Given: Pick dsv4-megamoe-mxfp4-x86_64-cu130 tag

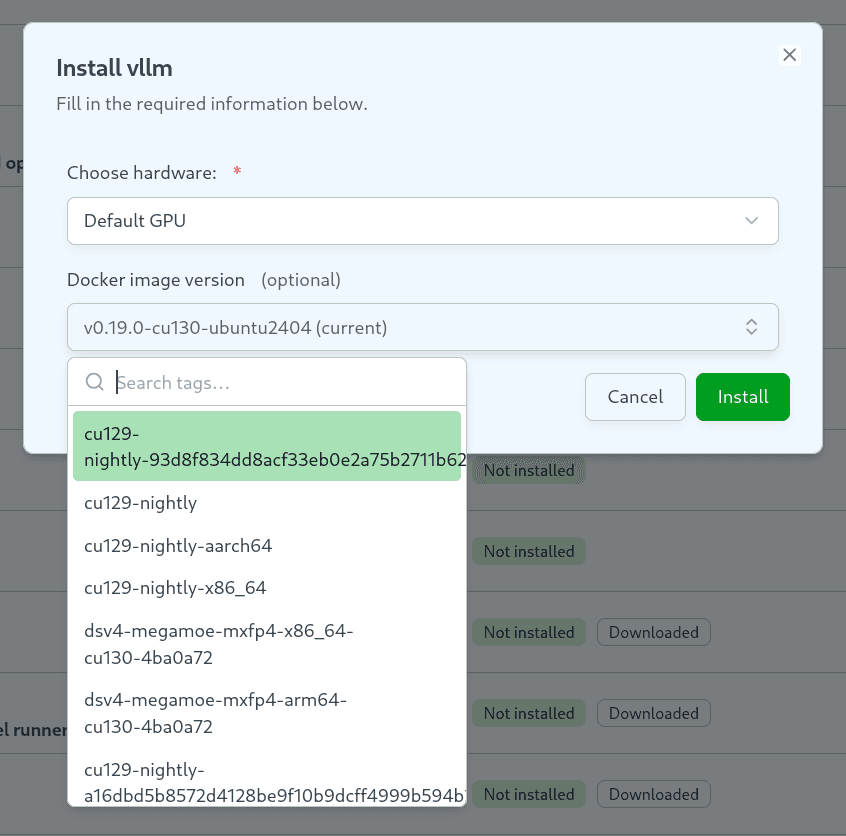Looking at the screenshot, I should click(267, 644).
